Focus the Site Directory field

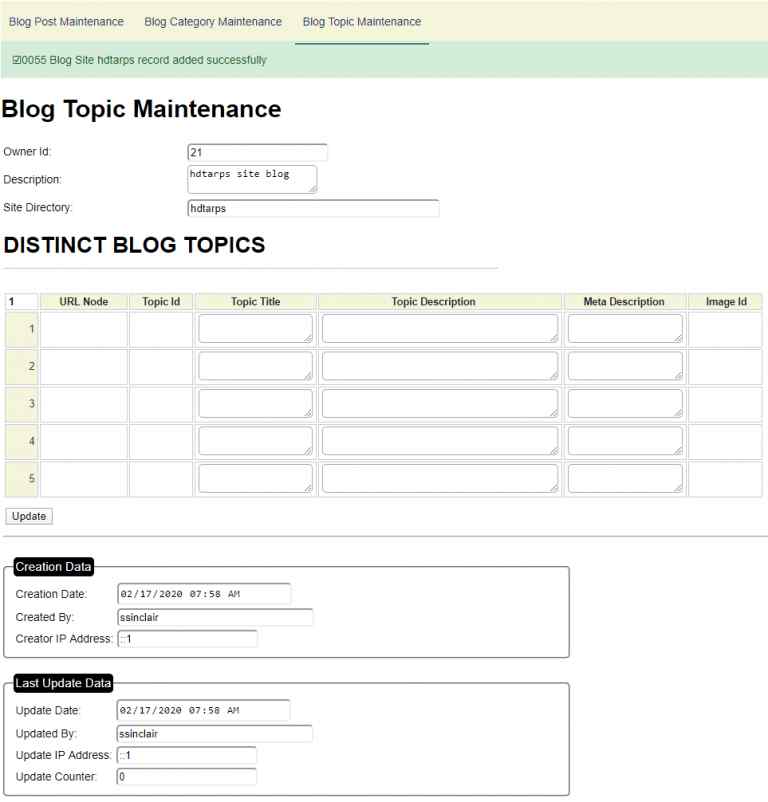point(313,208)
